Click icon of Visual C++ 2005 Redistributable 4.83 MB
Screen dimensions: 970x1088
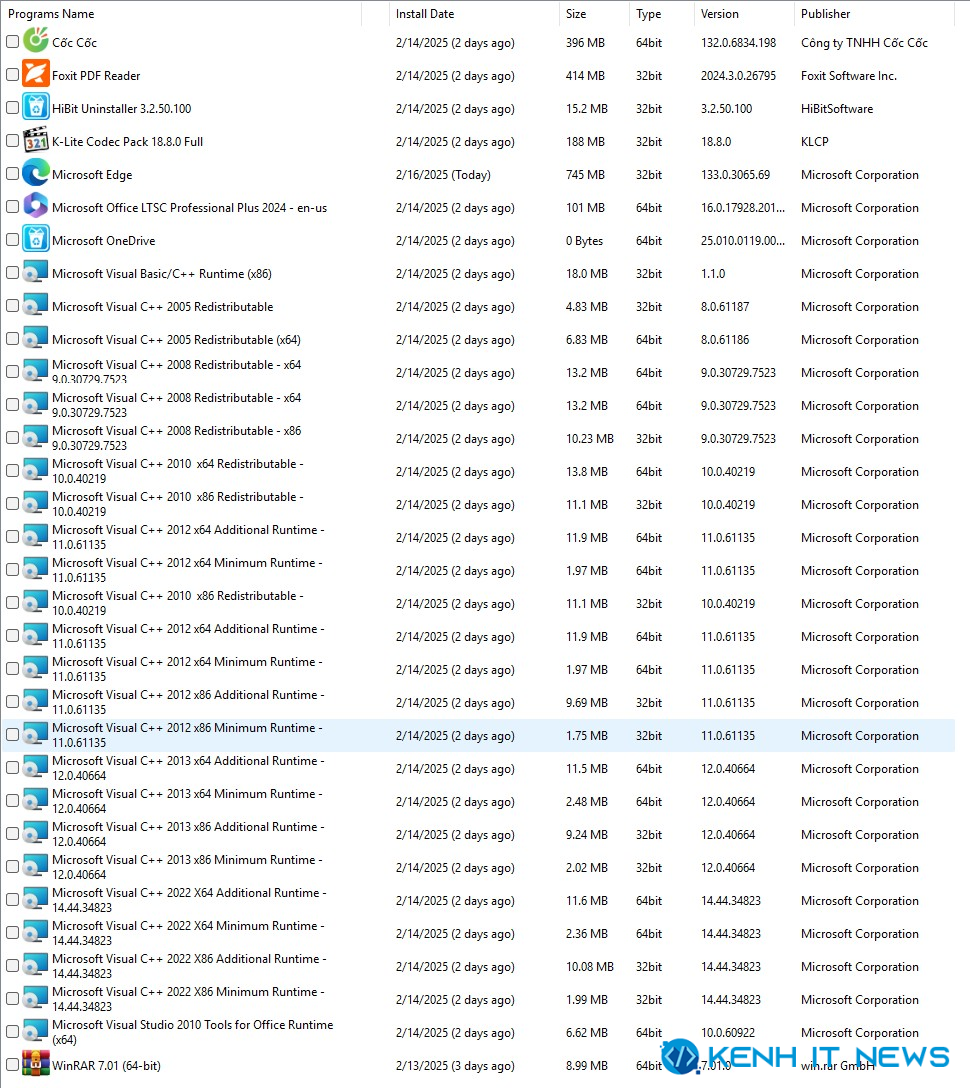(x=35, y=305)
